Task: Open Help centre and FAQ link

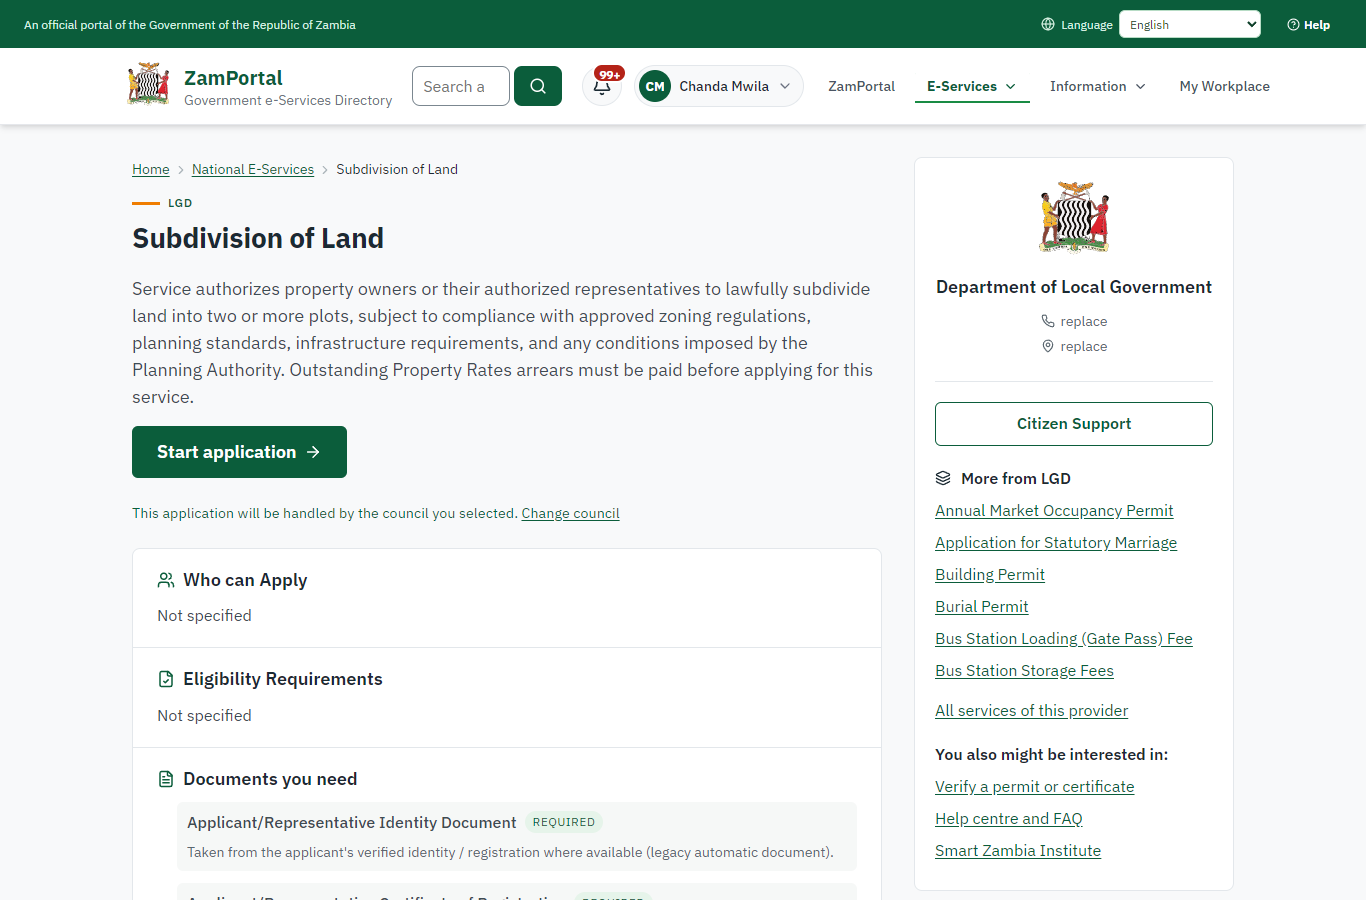Action: tap(1009, 818)
